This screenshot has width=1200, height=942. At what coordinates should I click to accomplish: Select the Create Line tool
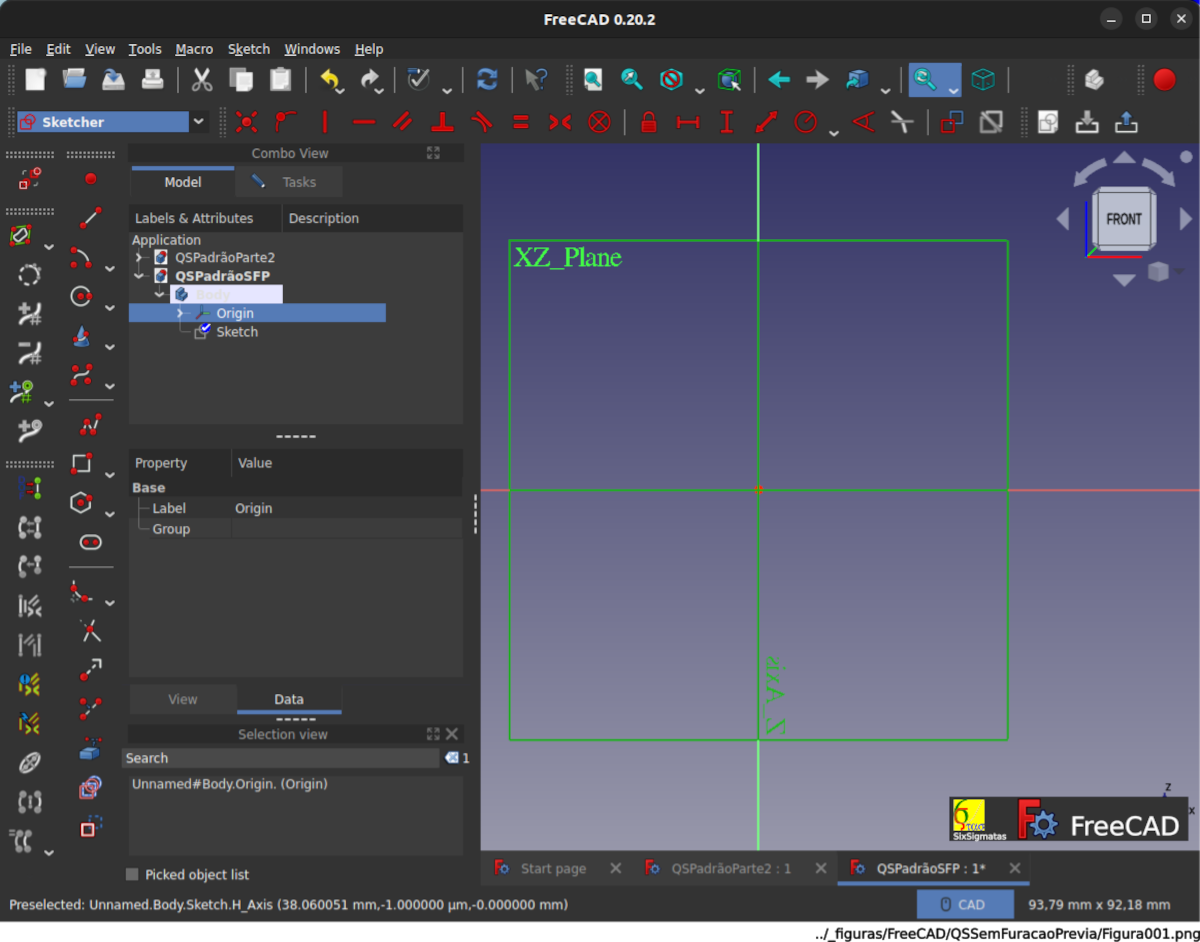pos(90,218)
